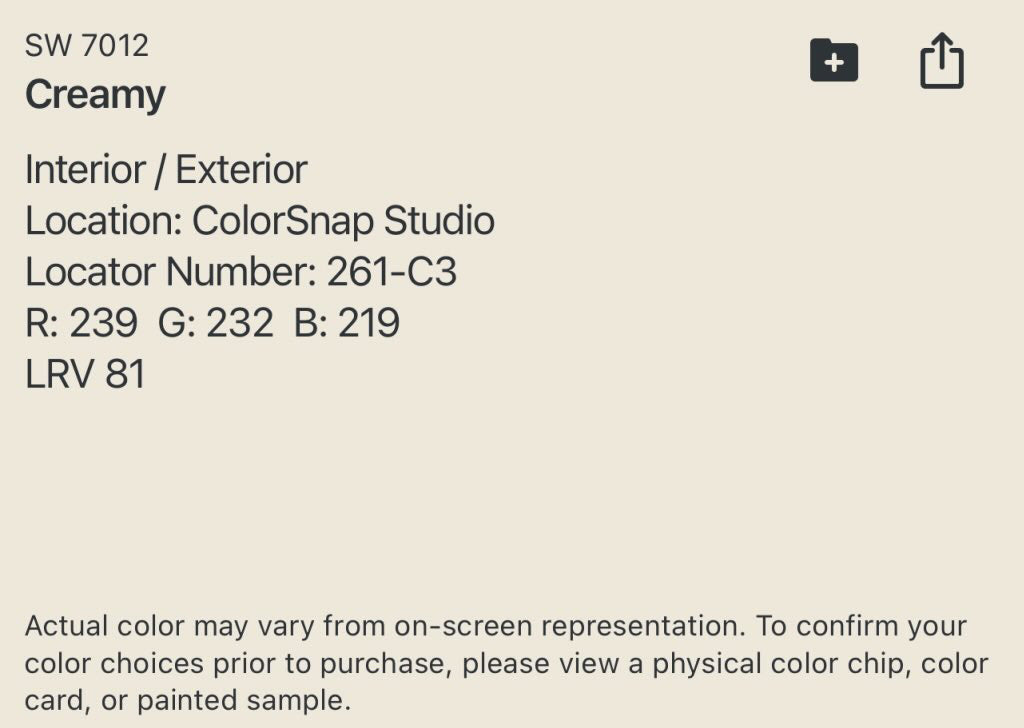This screenshot has width=1024, height=728.
Task: Select the R: 239 red value
Action: point(82,323)
